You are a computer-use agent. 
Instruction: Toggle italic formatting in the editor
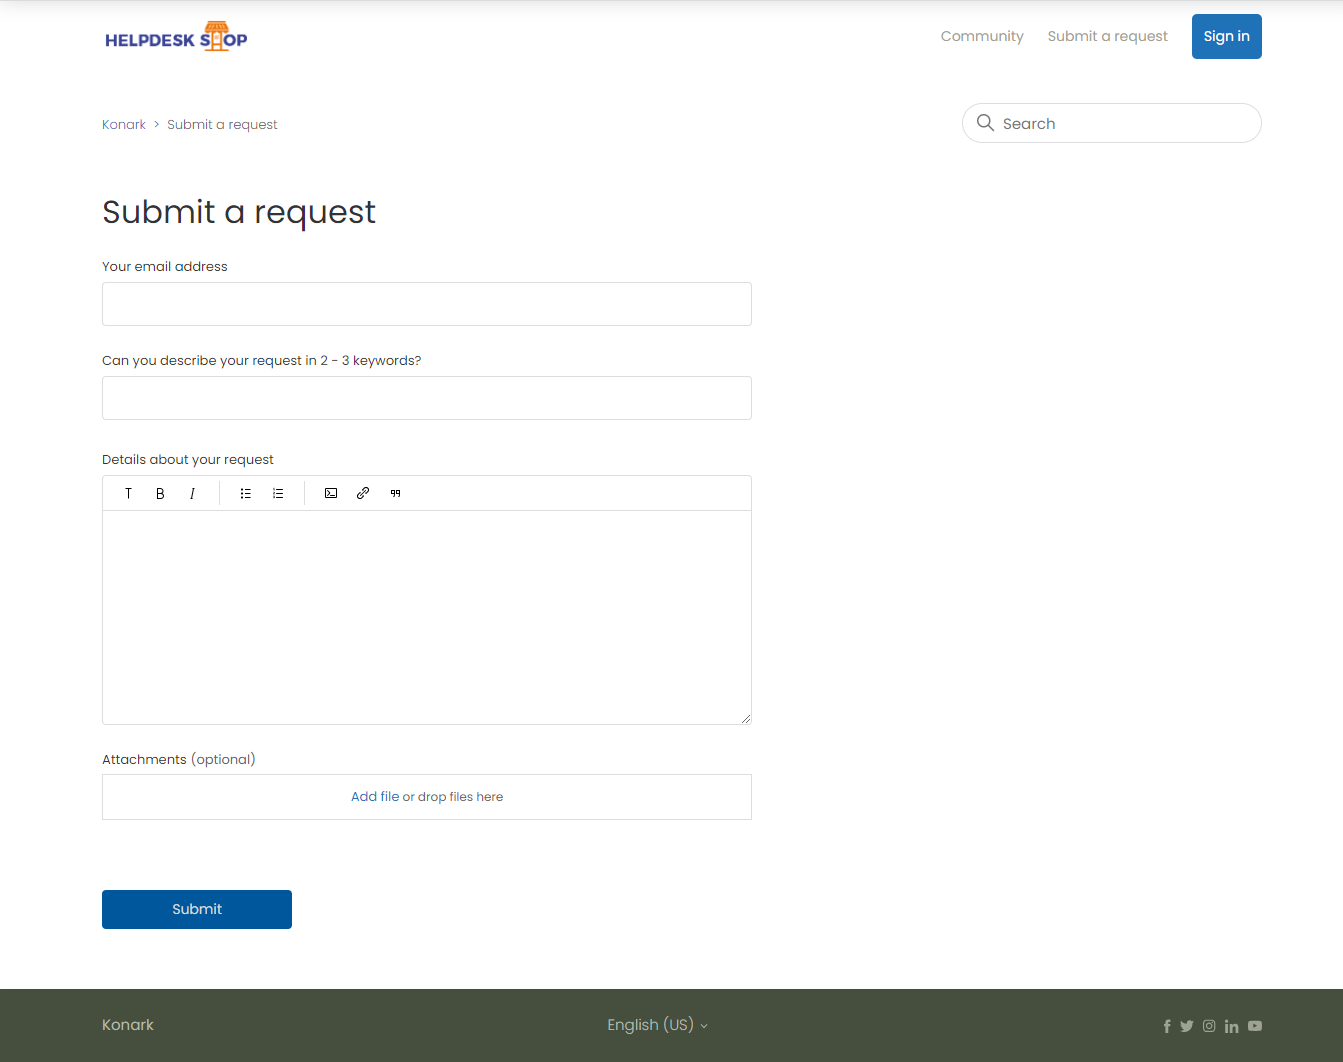[x=192, y=494]
